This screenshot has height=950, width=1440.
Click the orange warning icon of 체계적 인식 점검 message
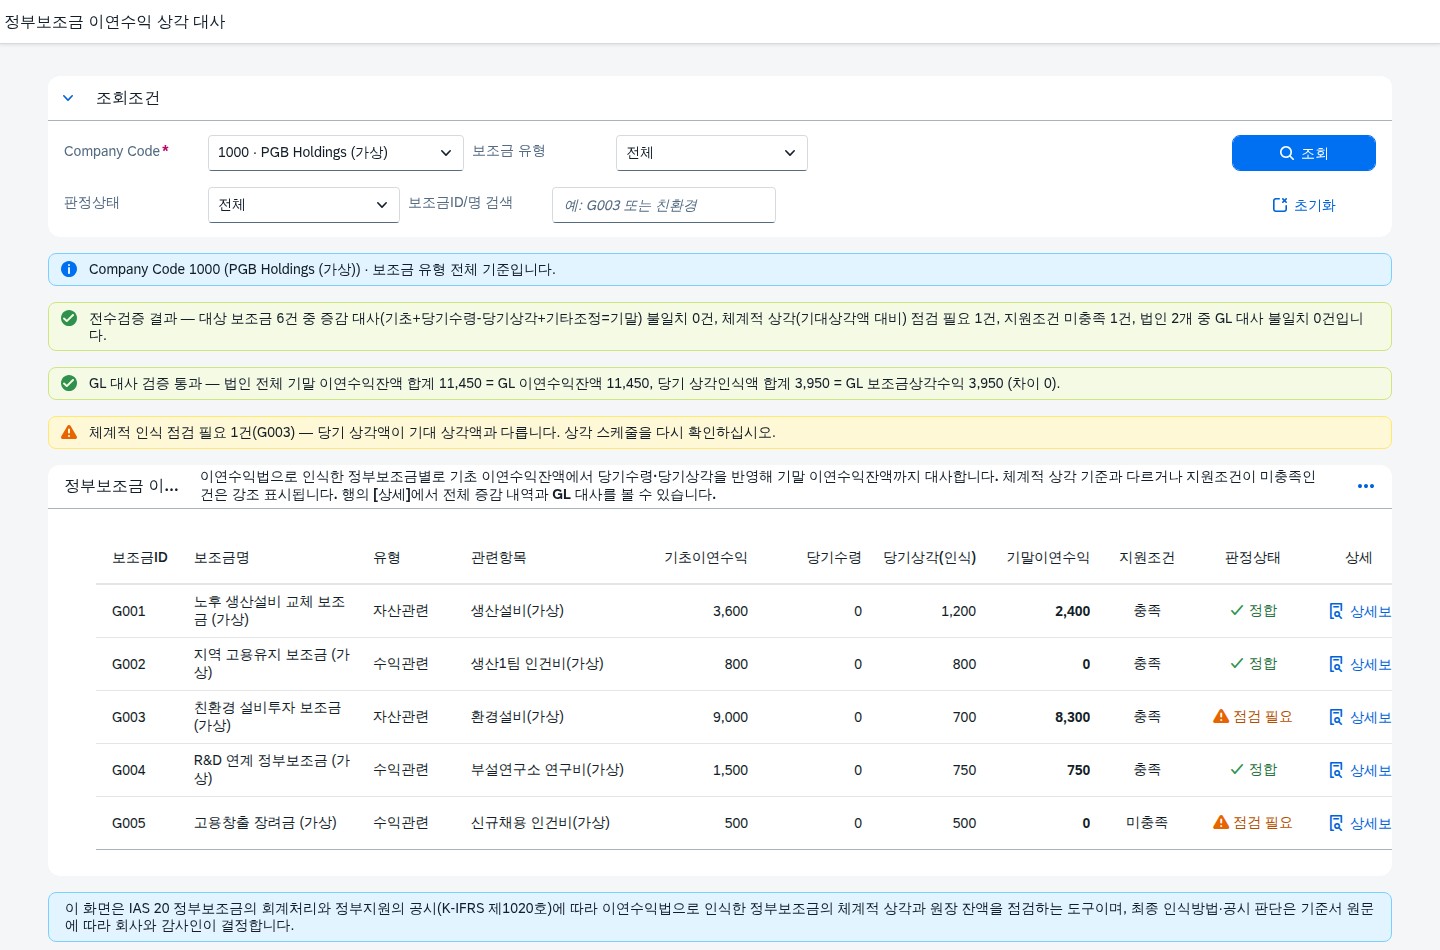tap(69, 432)
